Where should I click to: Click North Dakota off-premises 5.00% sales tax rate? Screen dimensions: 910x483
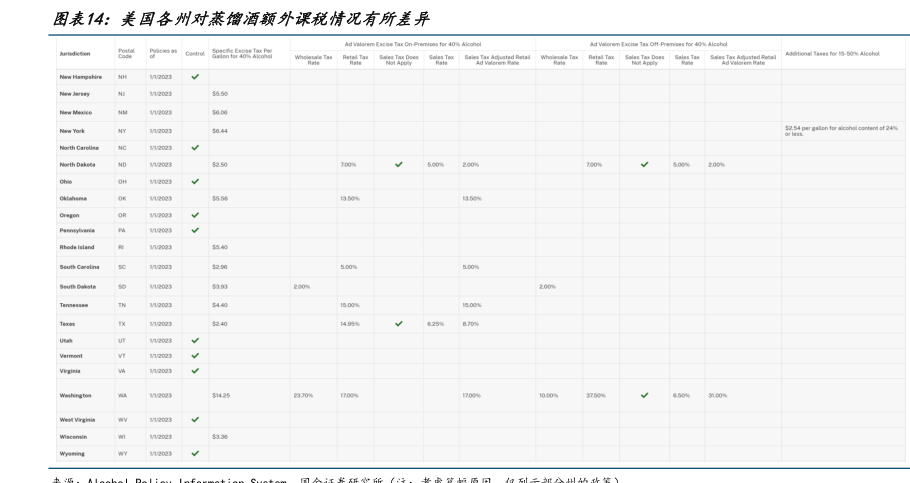[681, 165]
